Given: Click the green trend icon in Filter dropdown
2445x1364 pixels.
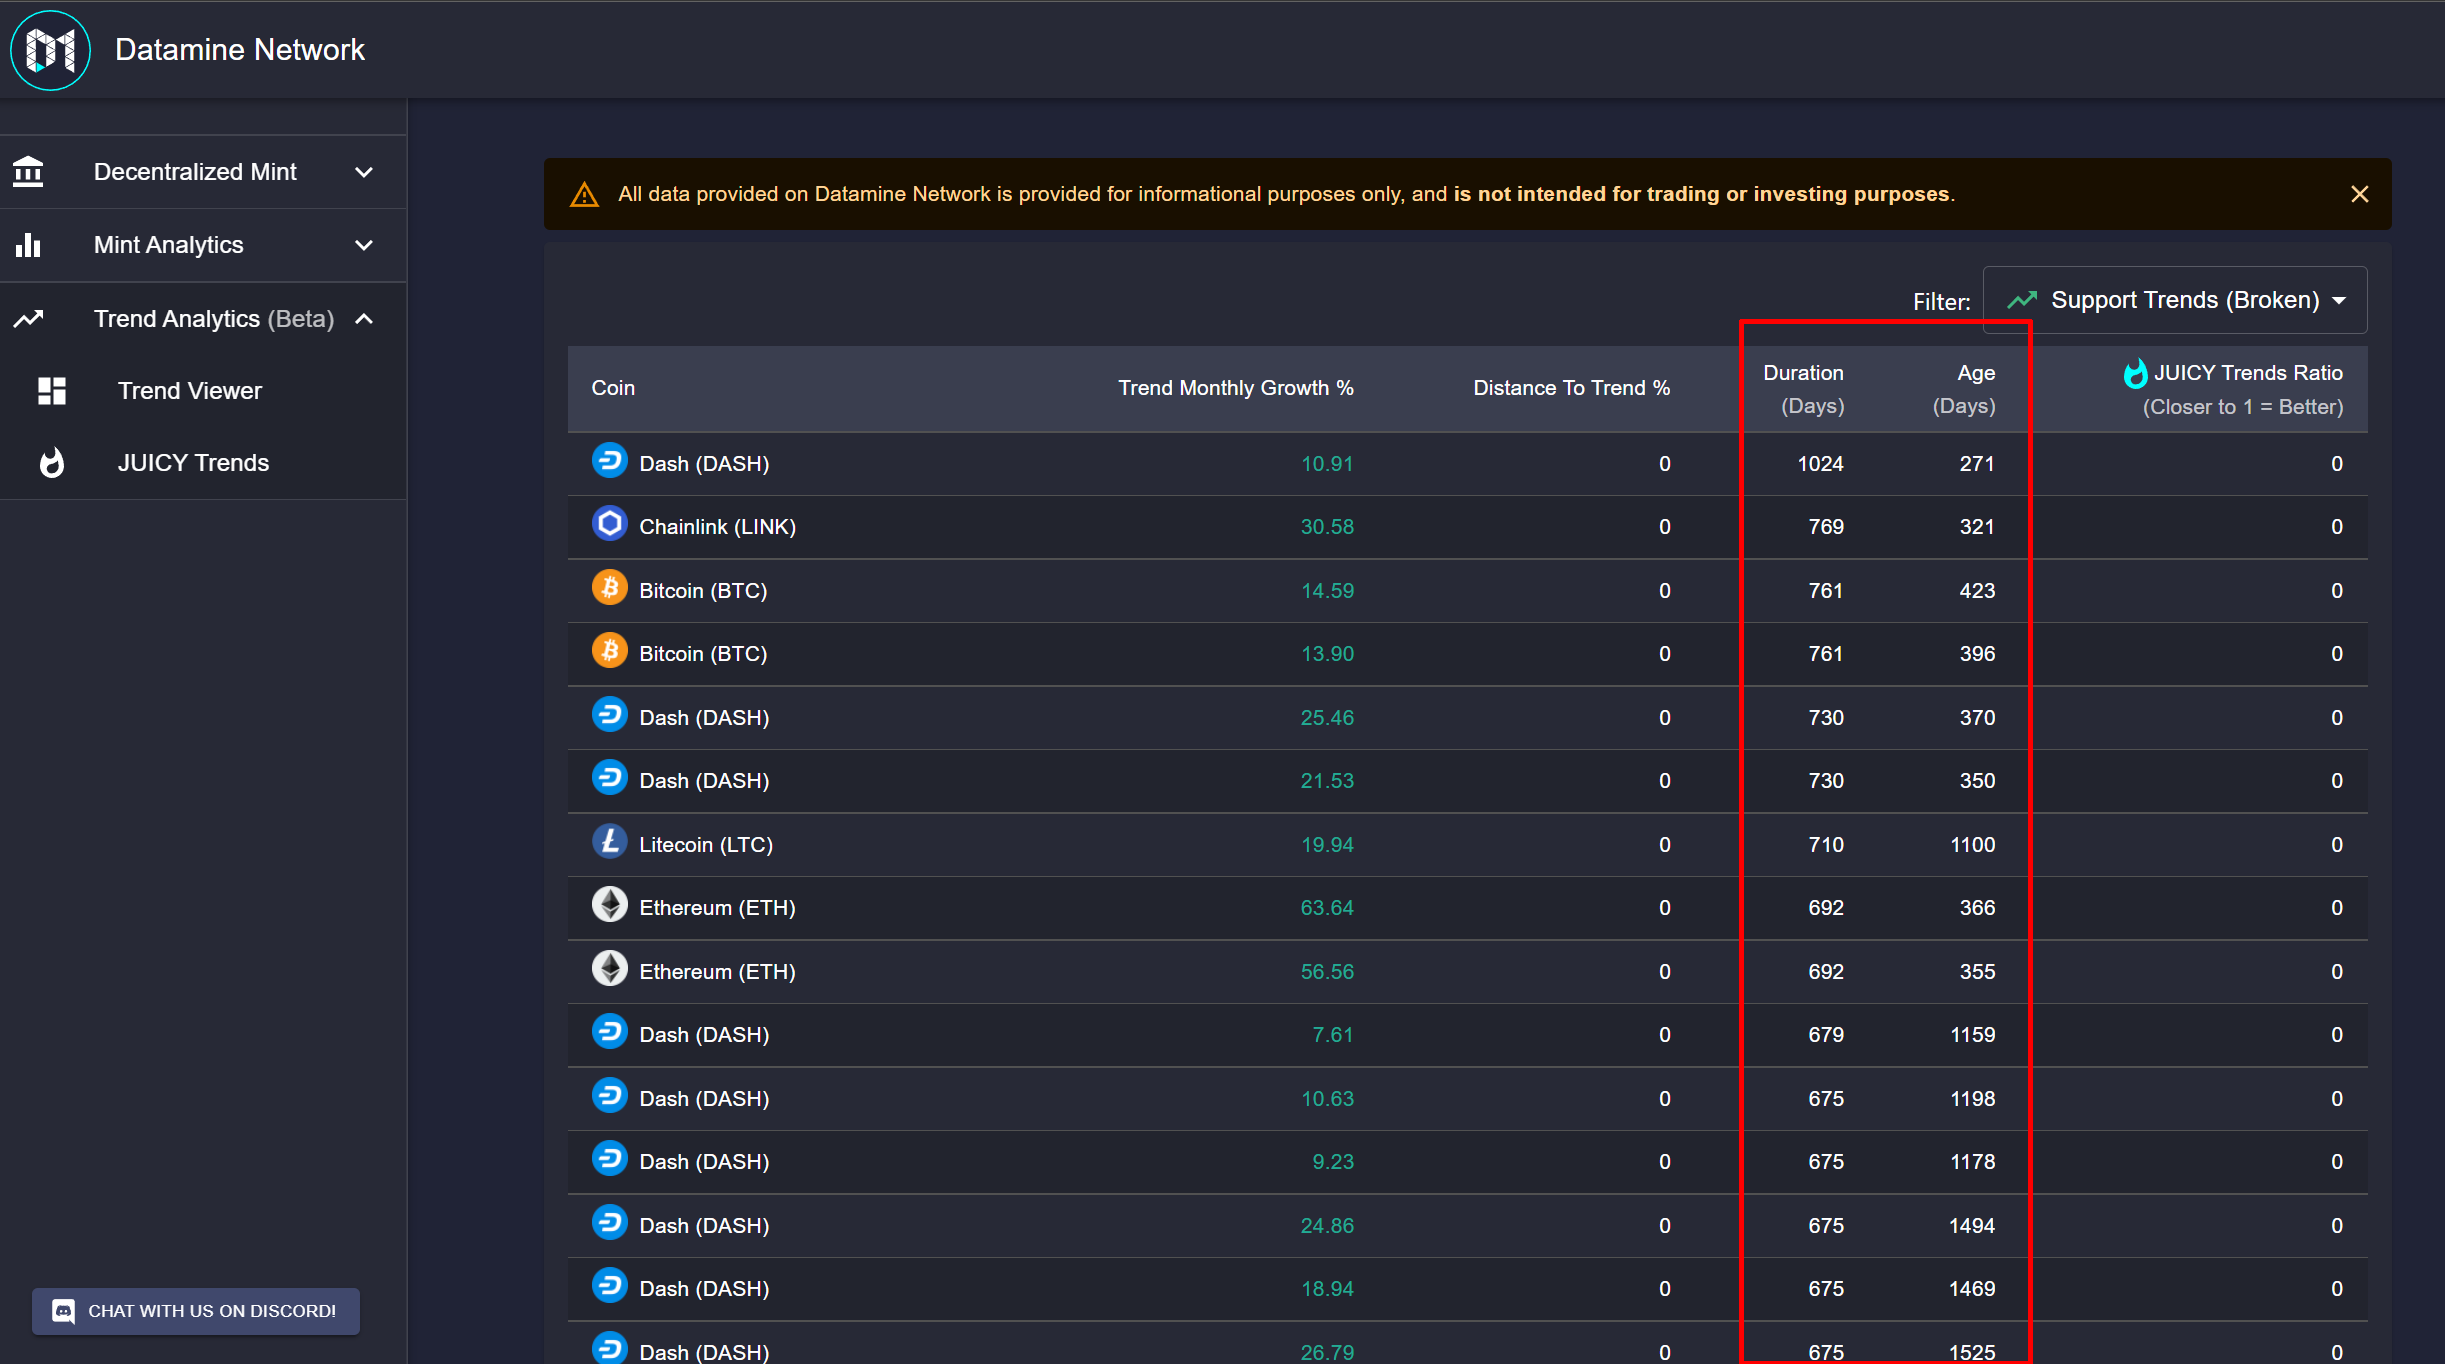Looking at the screenshot, I should pyautogui.click(x=2022, y=300).
